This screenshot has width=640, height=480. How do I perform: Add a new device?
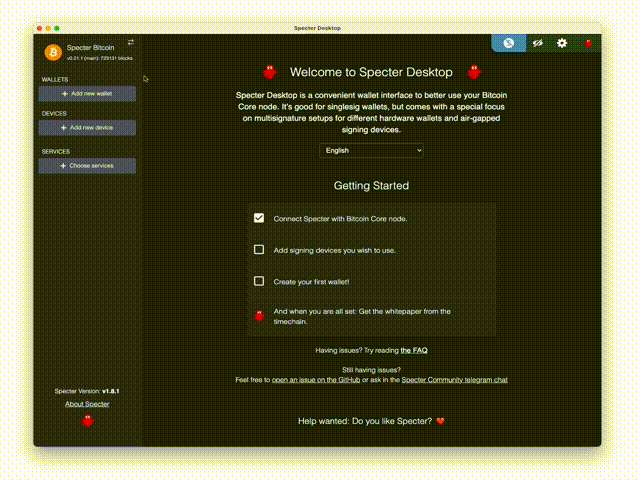click(87, 128)
